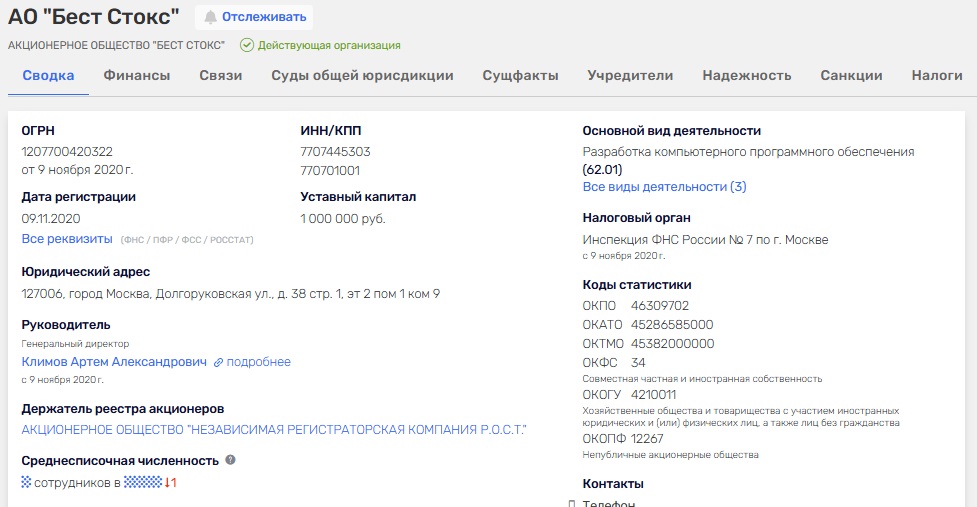Open the Все реквизиты link
The width and height of the screenshot is (977, 507).
tap(67, 239)
